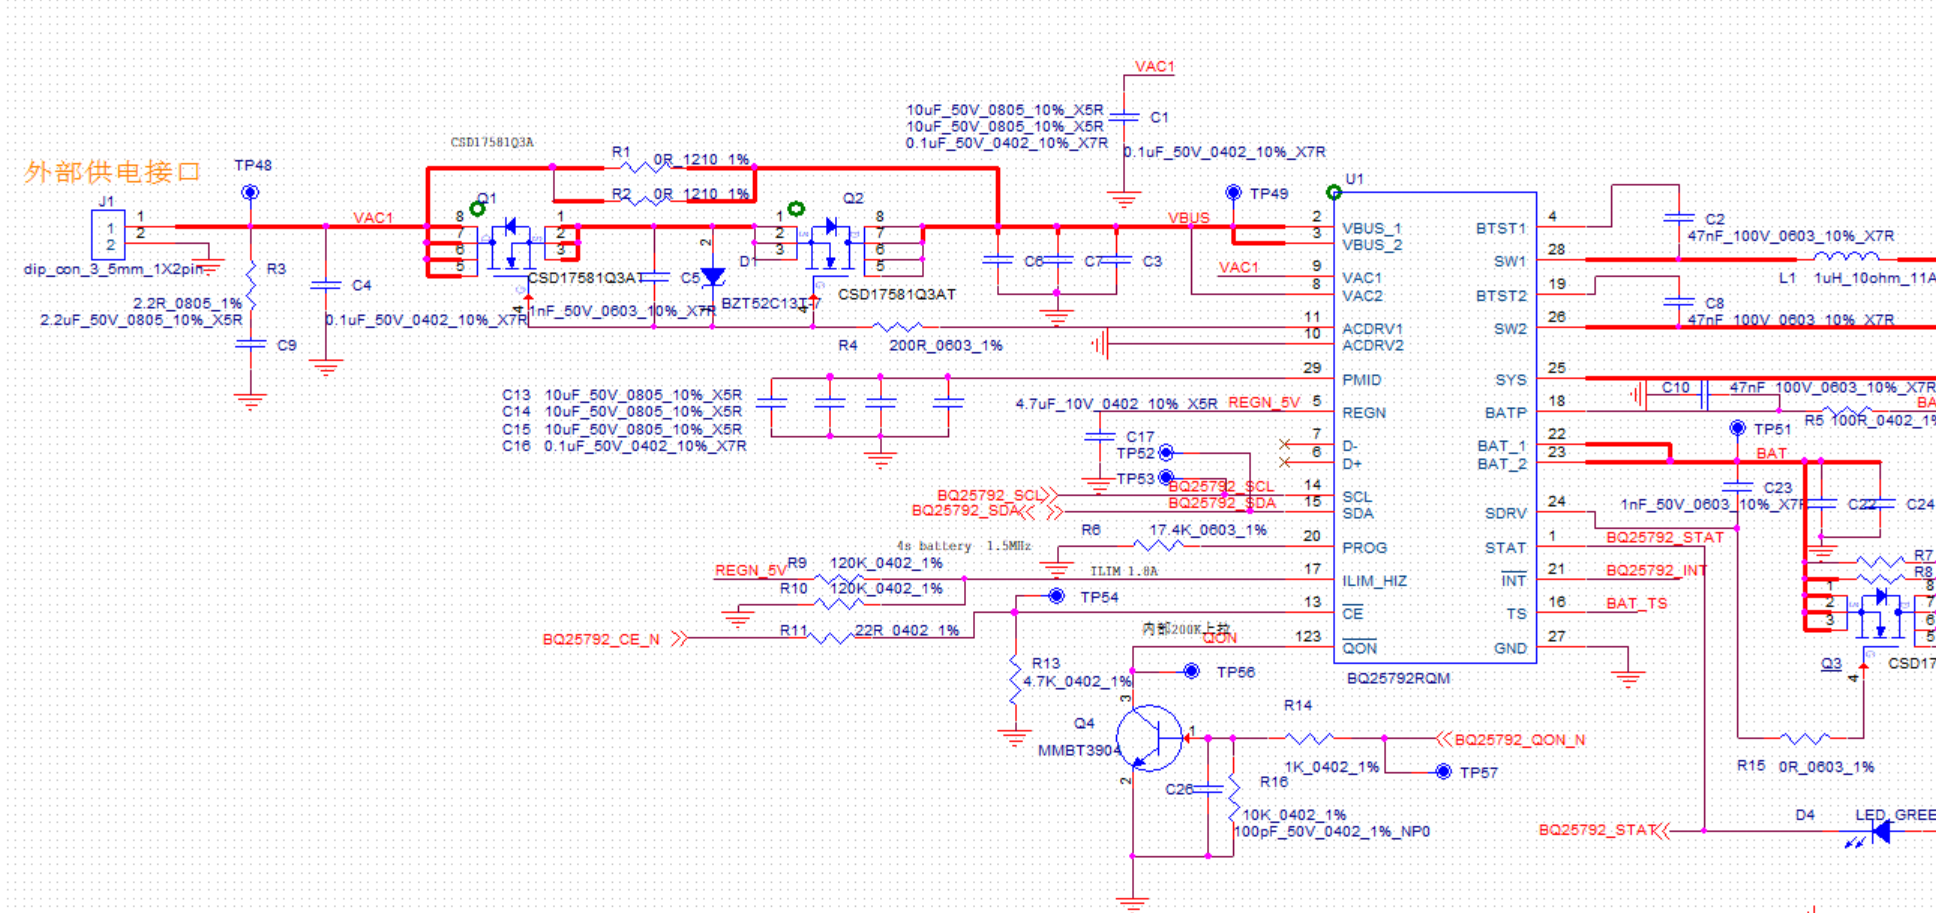Screen dimensions: 1936x913
Task: Select the C1 capacitor symbol
Action: pos(1124,117)
